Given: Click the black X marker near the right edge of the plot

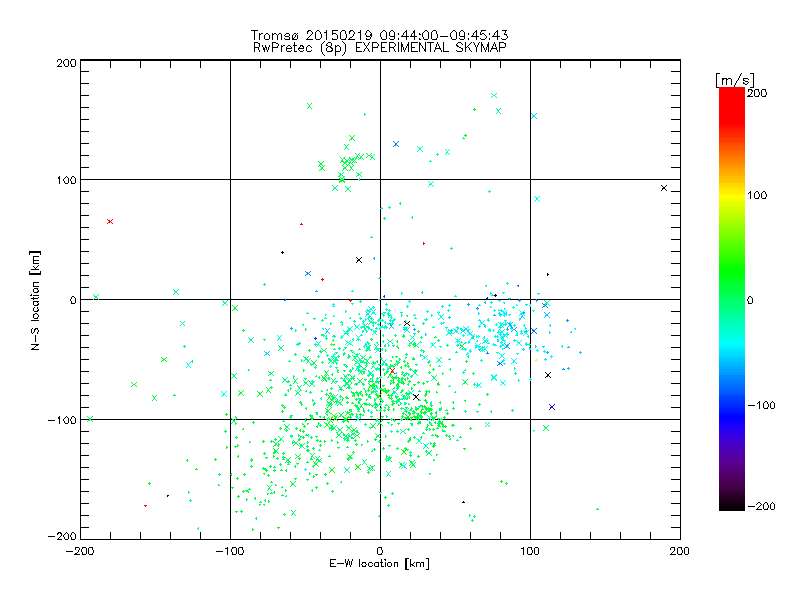Looking at the screenshot, I should (664, 188).
